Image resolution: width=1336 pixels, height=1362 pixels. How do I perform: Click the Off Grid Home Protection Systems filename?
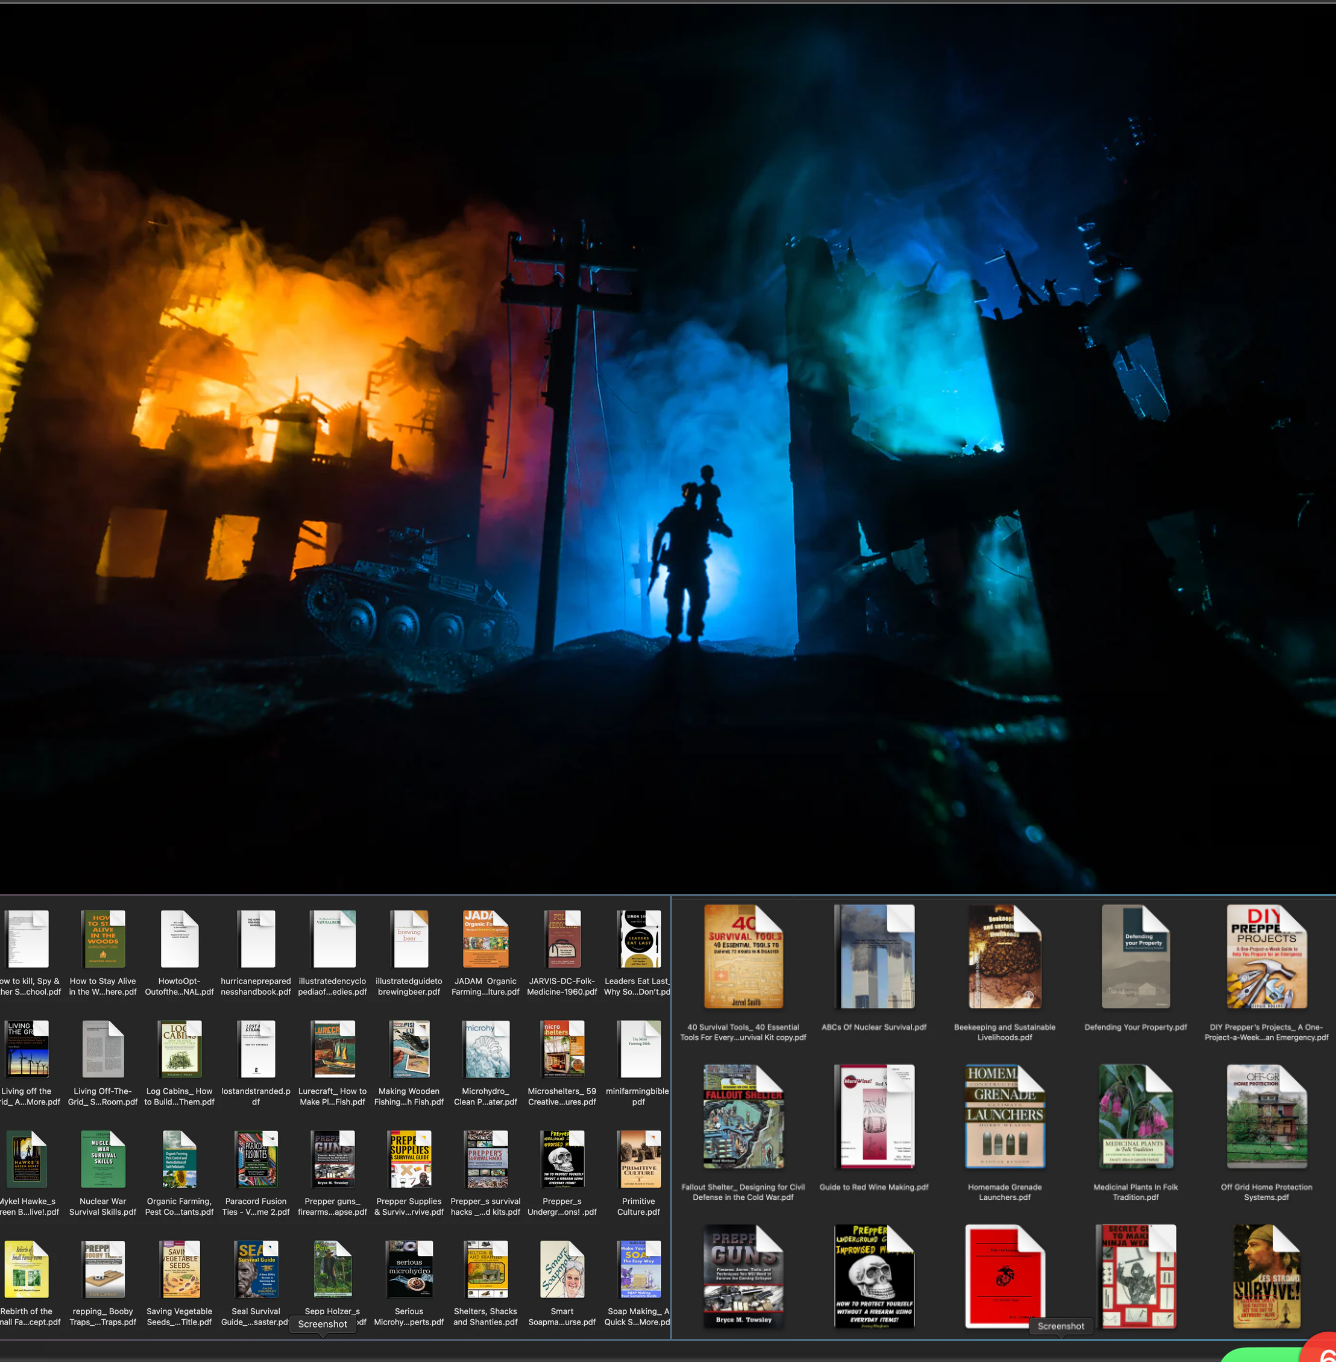pos(1266,1192)
